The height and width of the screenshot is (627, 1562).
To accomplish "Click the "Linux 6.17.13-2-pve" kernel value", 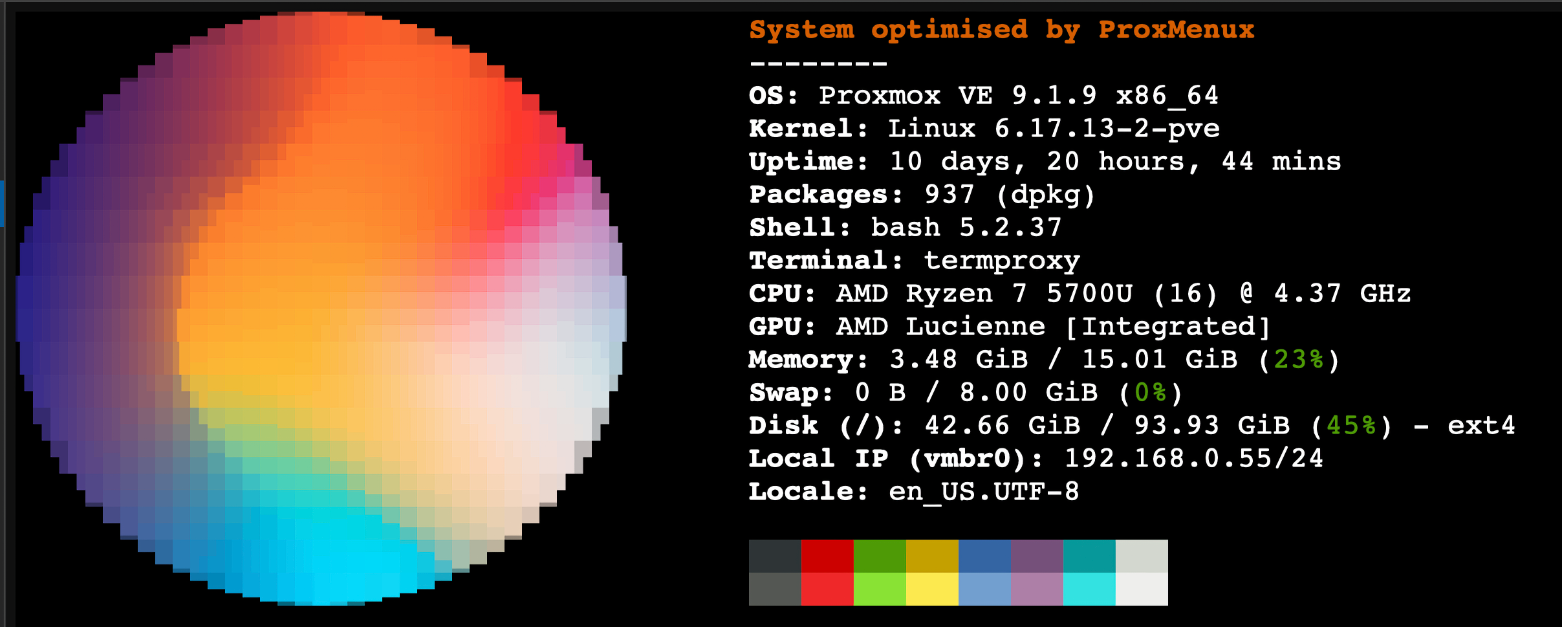I will click(1054, 129).
